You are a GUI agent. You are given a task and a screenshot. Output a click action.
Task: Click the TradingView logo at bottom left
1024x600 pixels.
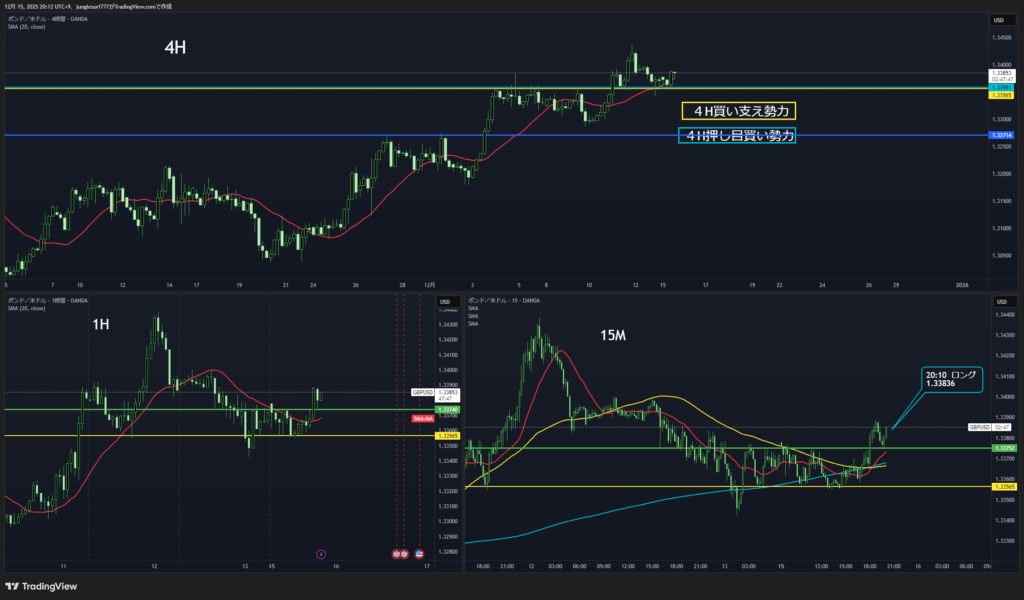(37, 586)
